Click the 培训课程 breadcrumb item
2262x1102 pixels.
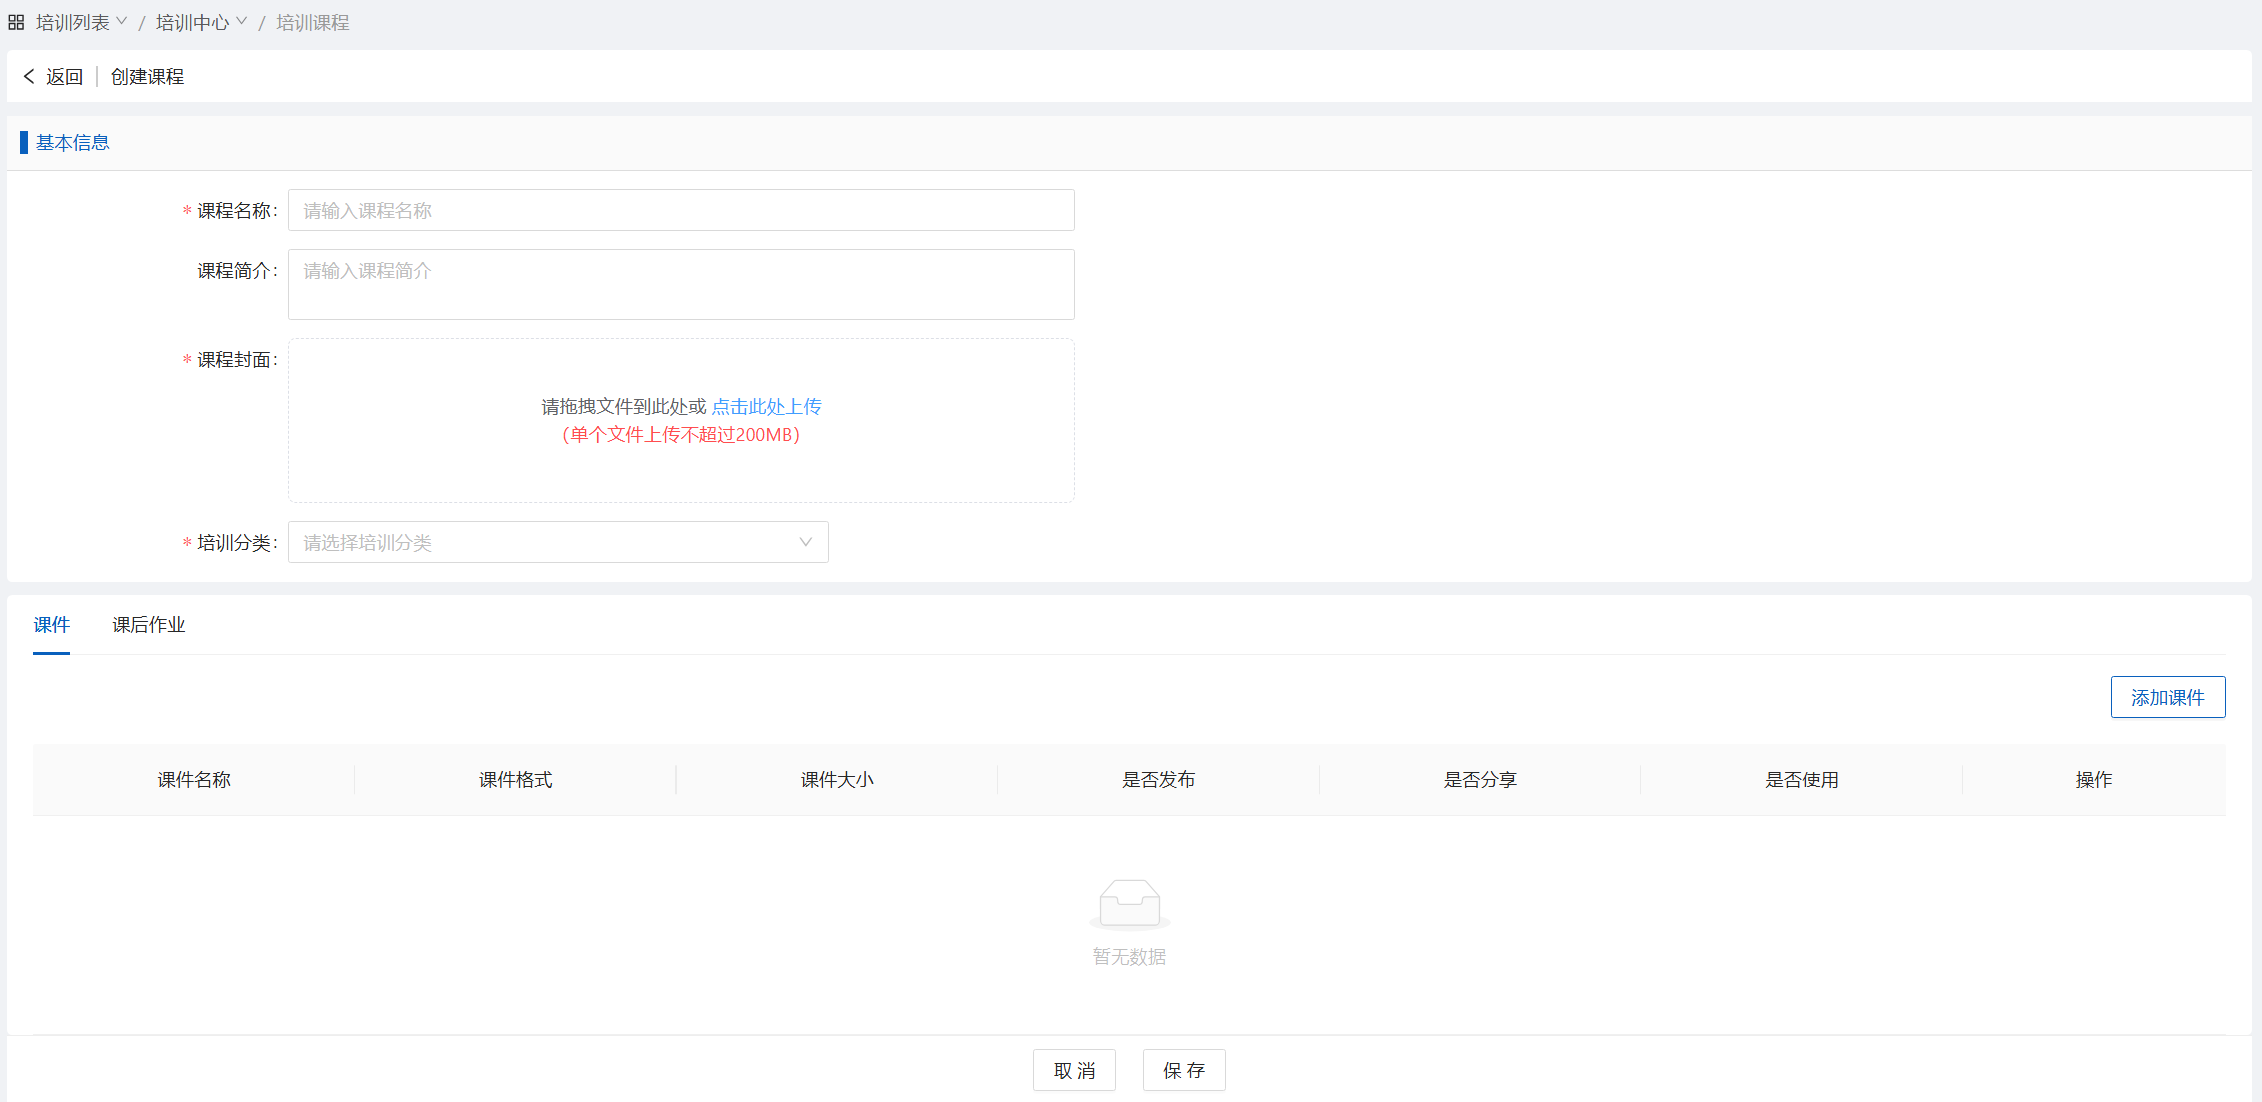point(313,22)
